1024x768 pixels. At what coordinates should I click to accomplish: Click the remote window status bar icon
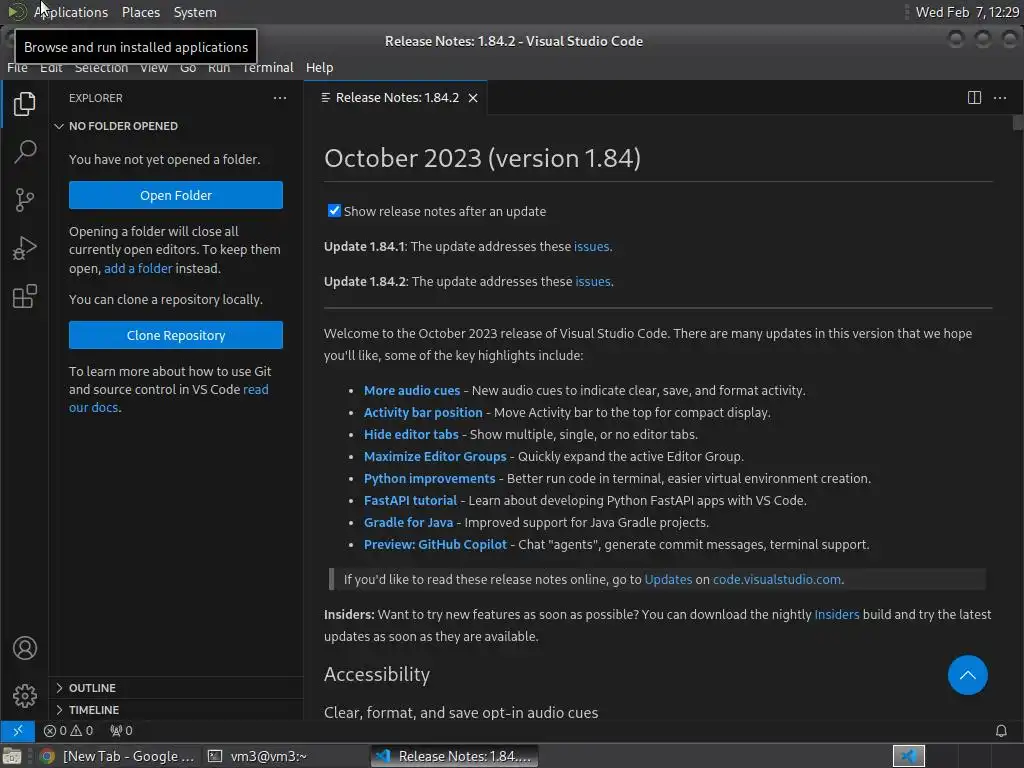[18, 730]
